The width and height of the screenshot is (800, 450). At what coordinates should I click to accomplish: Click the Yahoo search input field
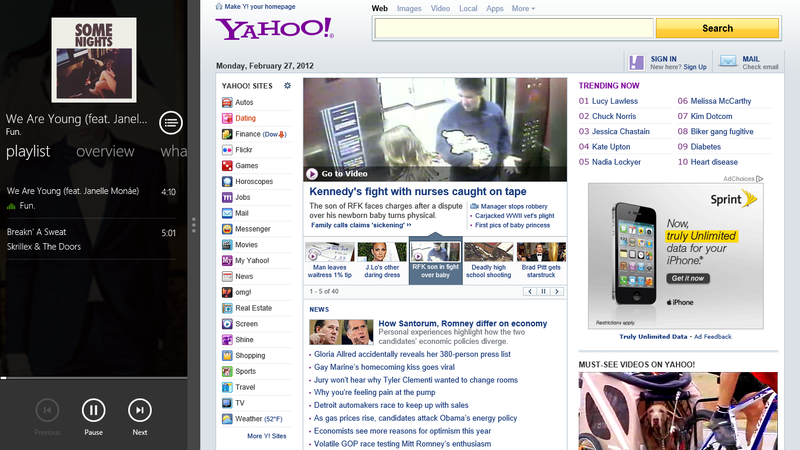click(514, 29)
